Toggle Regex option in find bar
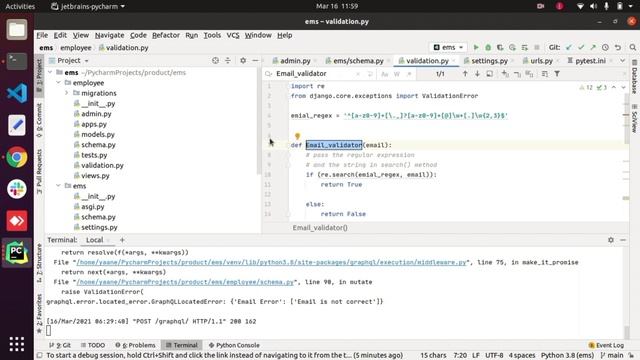This screenshot has width=640, height=360. 409,74
